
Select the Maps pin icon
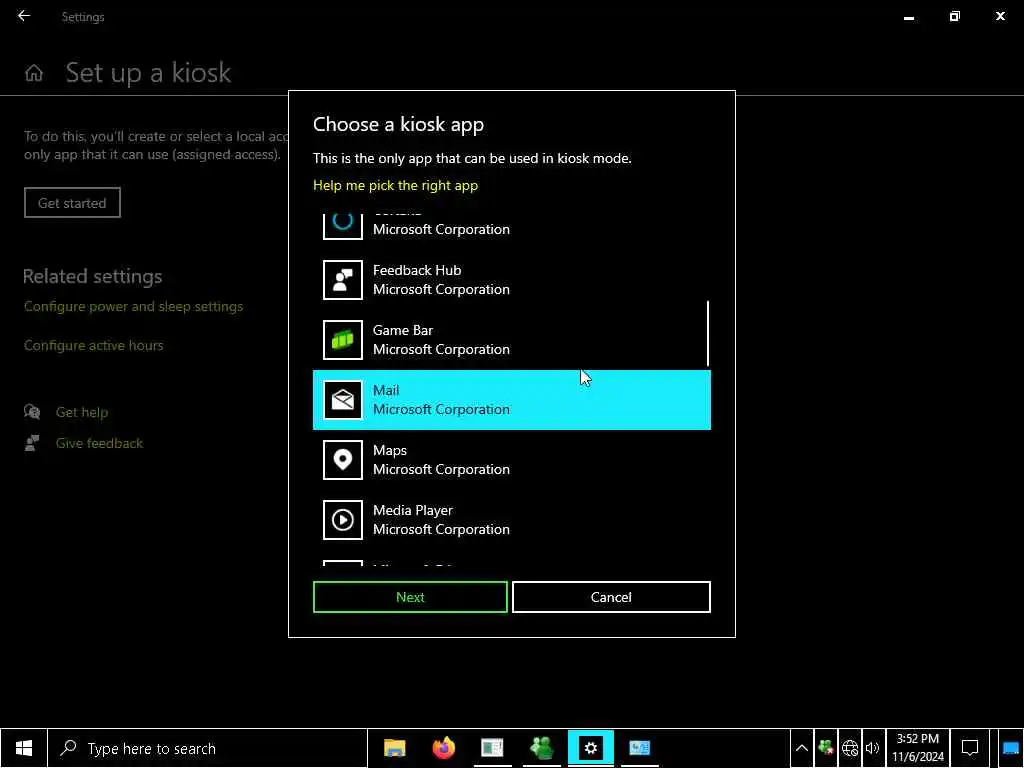click(343, 460)
